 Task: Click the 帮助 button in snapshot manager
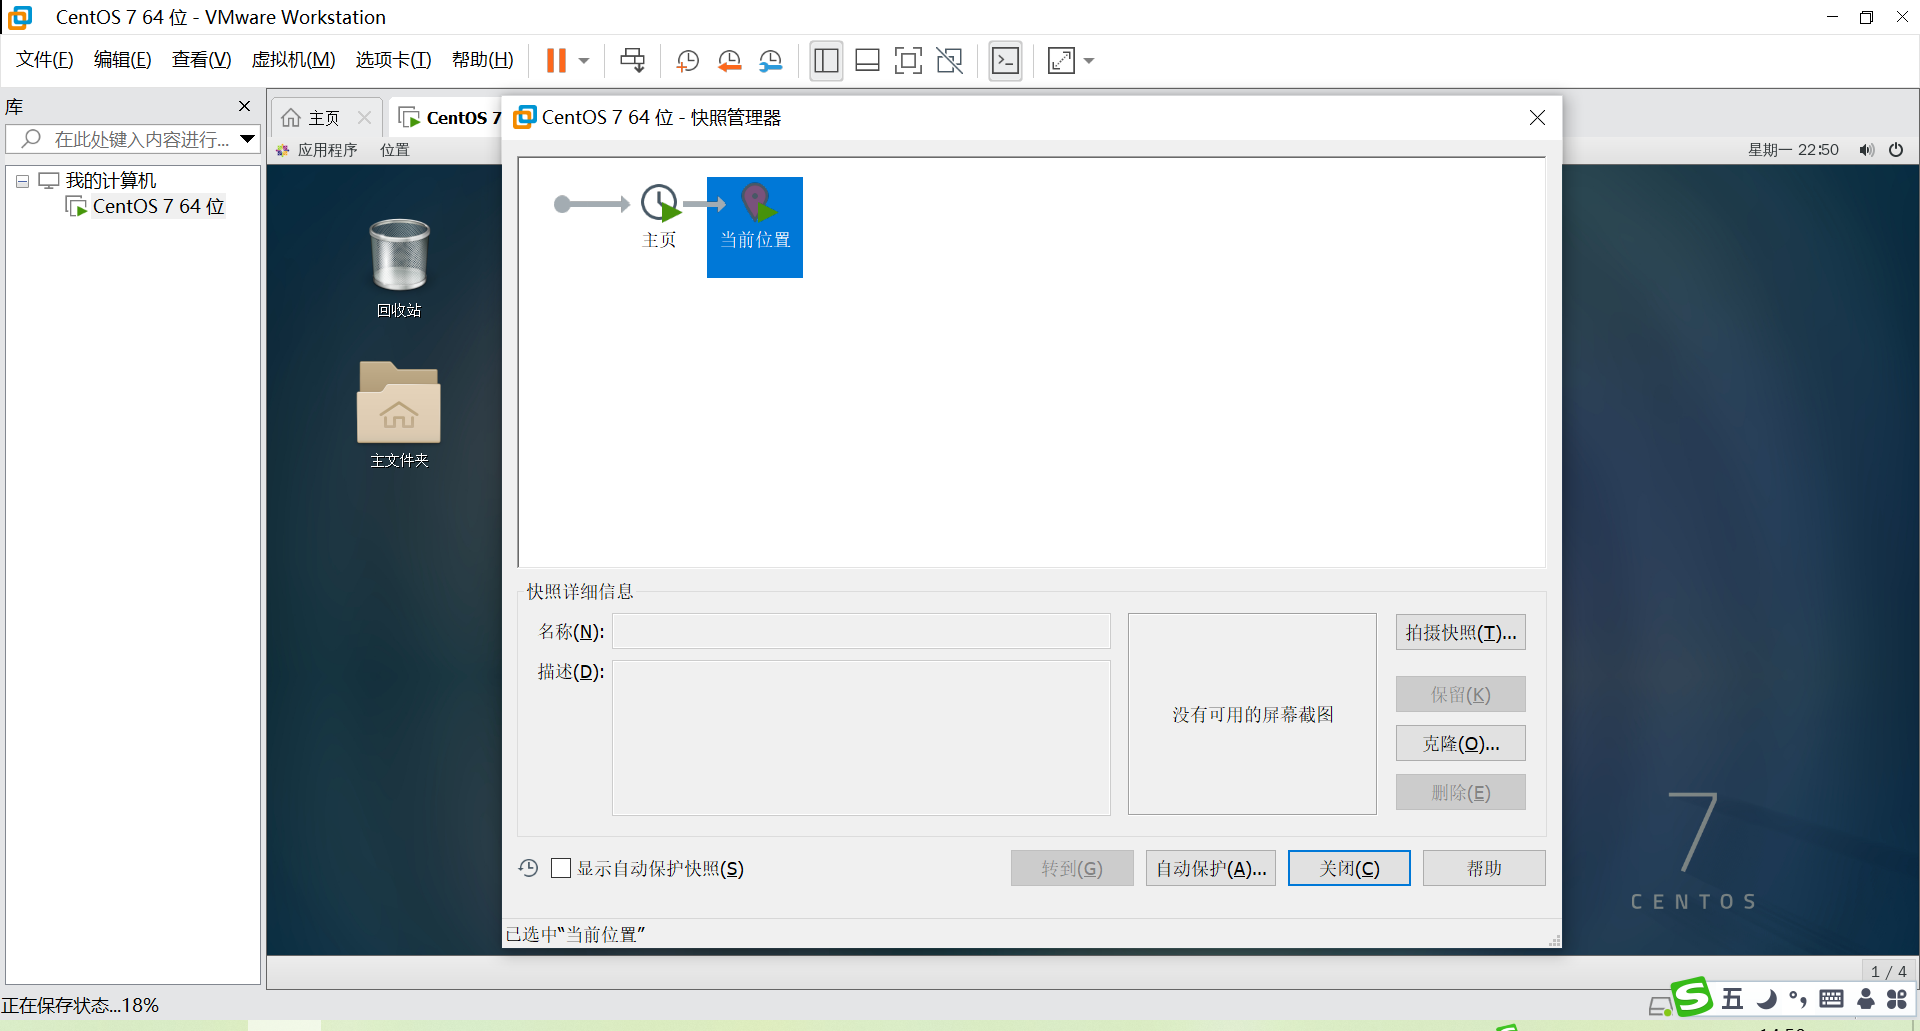[x=1484, y=868]
